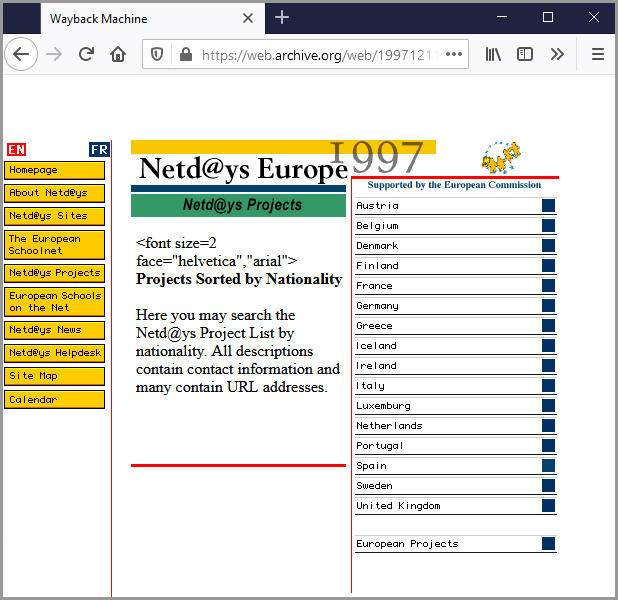
Task: Open Site Map sidebar button
Action: [54, 376]
